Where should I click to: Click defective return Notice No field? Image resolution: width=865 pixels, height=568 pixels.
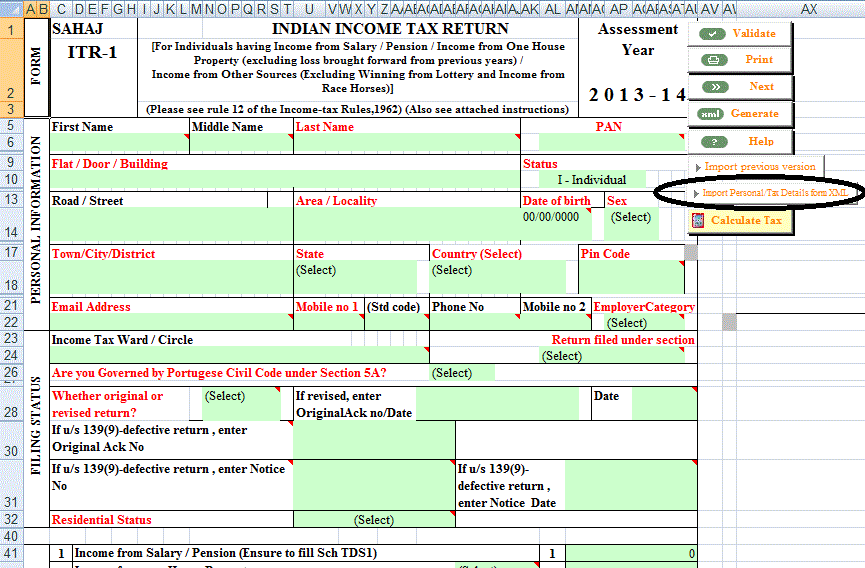pyautogui.click(x=374, y=485)
